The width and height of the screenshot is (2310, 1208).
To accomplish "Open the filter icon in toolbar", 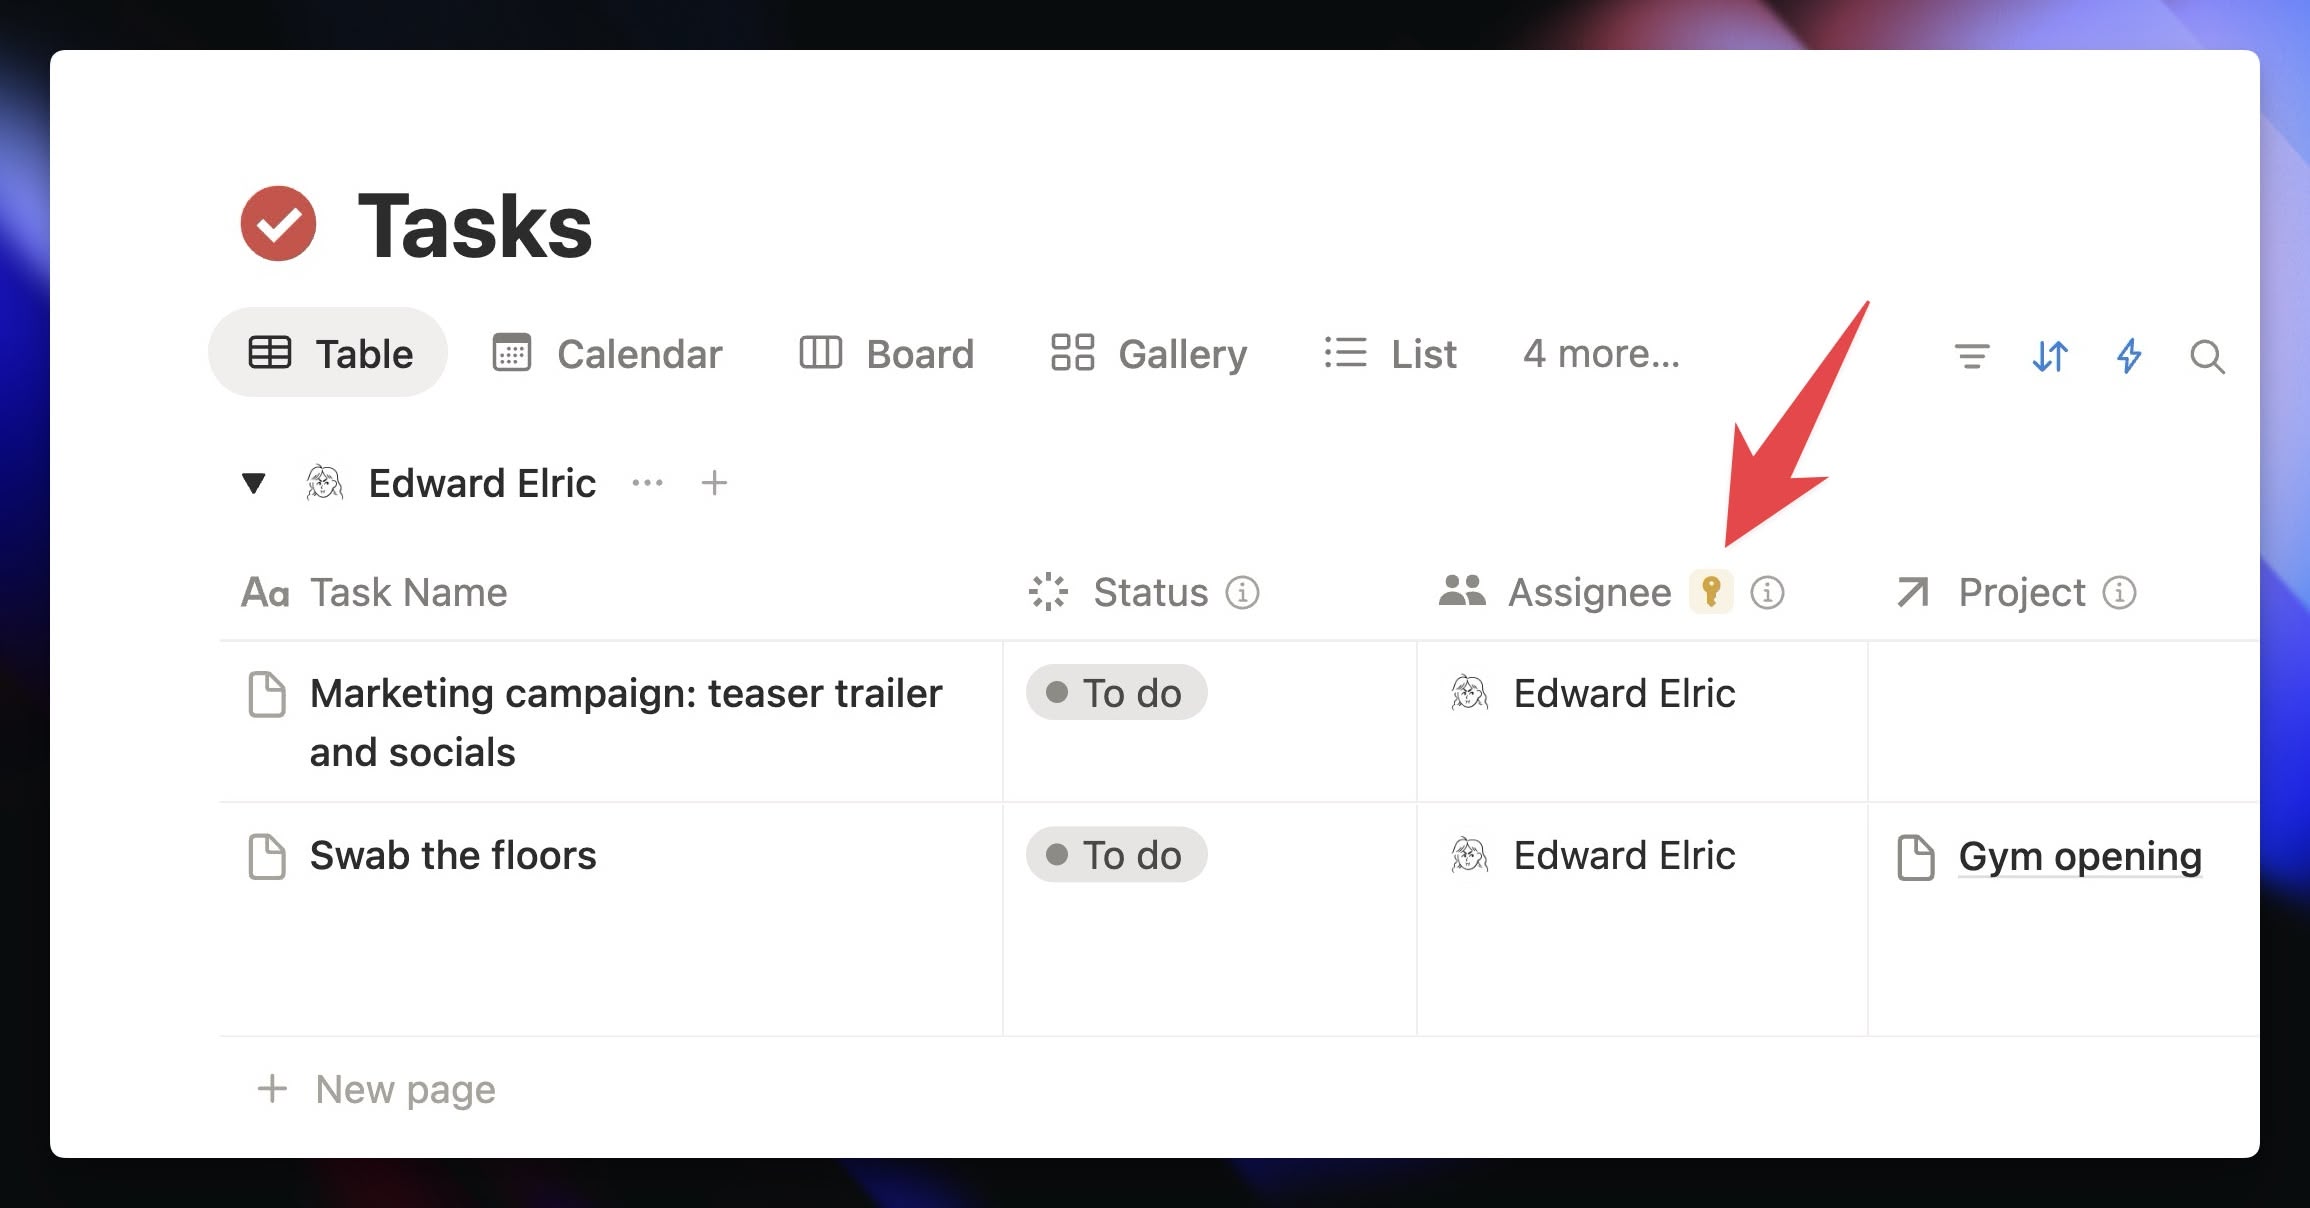I will click(x=1971, y=356).
